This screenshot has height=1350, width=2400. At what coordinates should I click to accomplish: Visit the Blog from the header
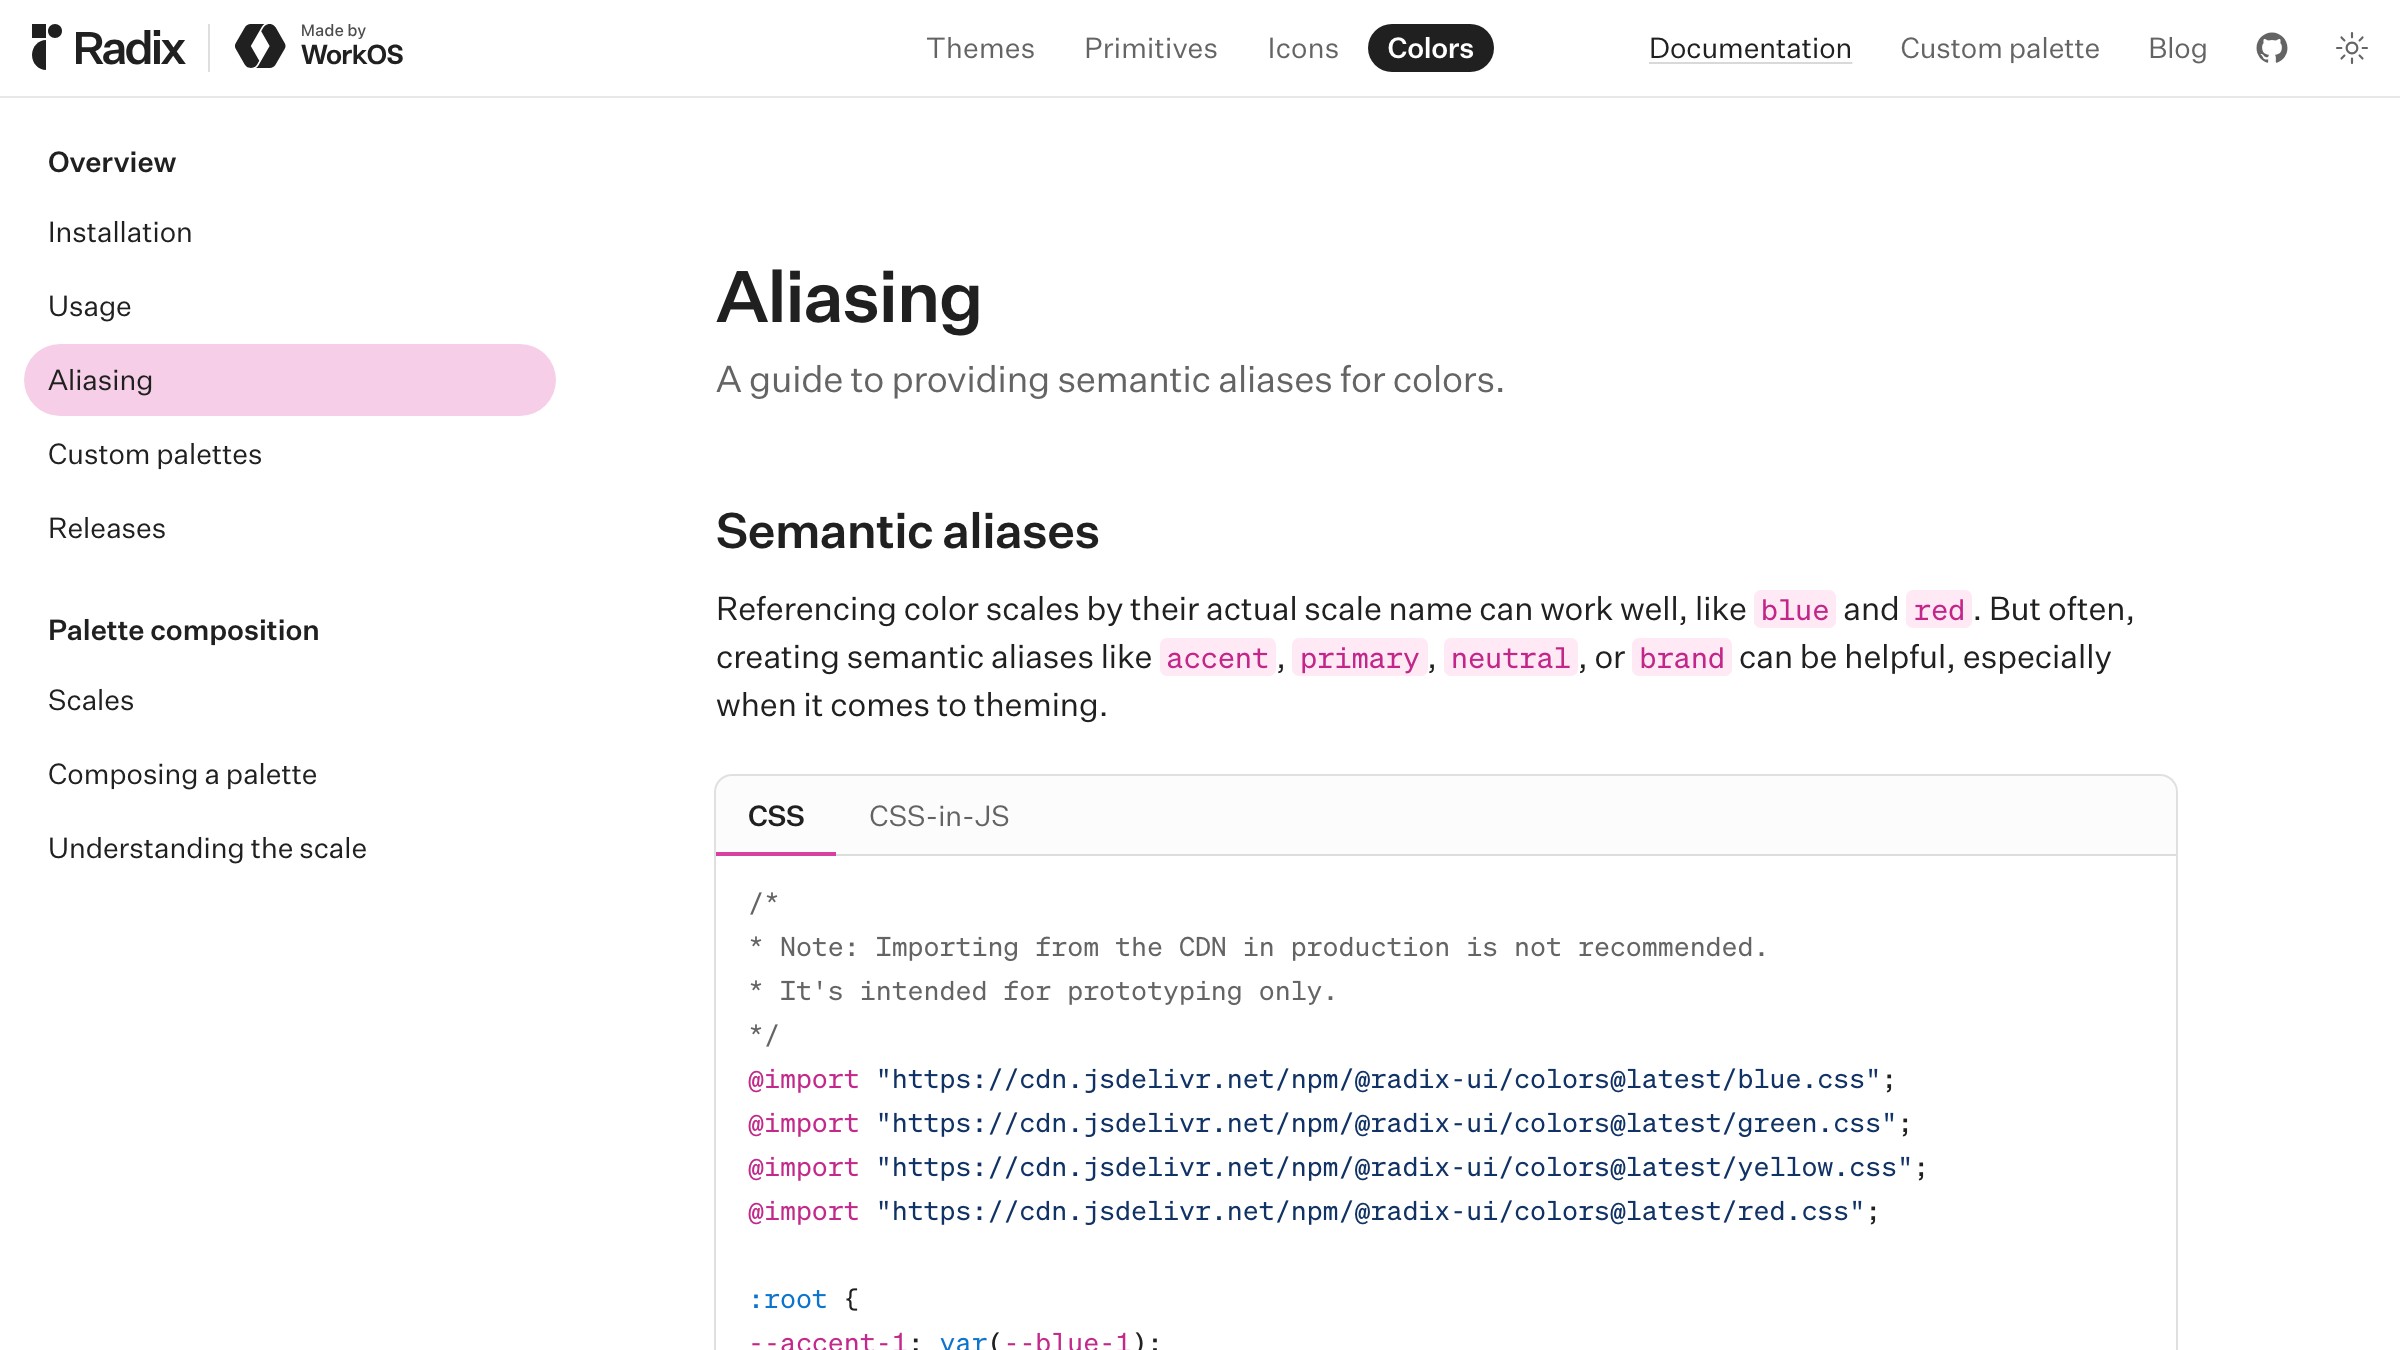pyautogui.click(x=2178, y=48)
